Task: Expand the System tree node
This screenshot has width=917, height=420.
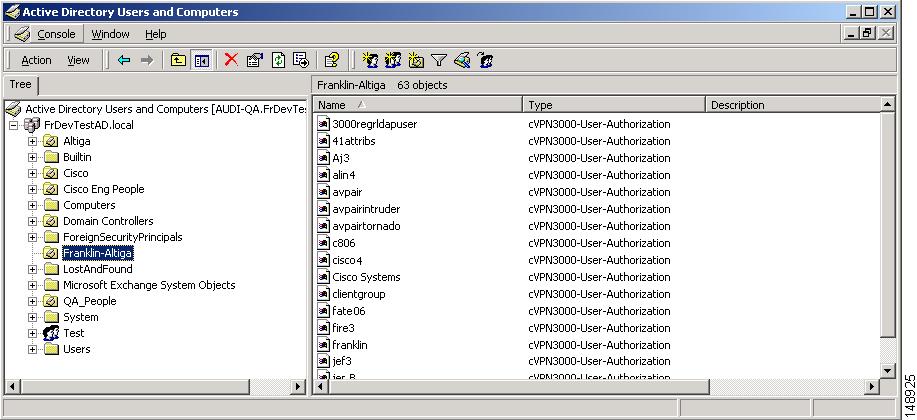Action: [33, 318]
